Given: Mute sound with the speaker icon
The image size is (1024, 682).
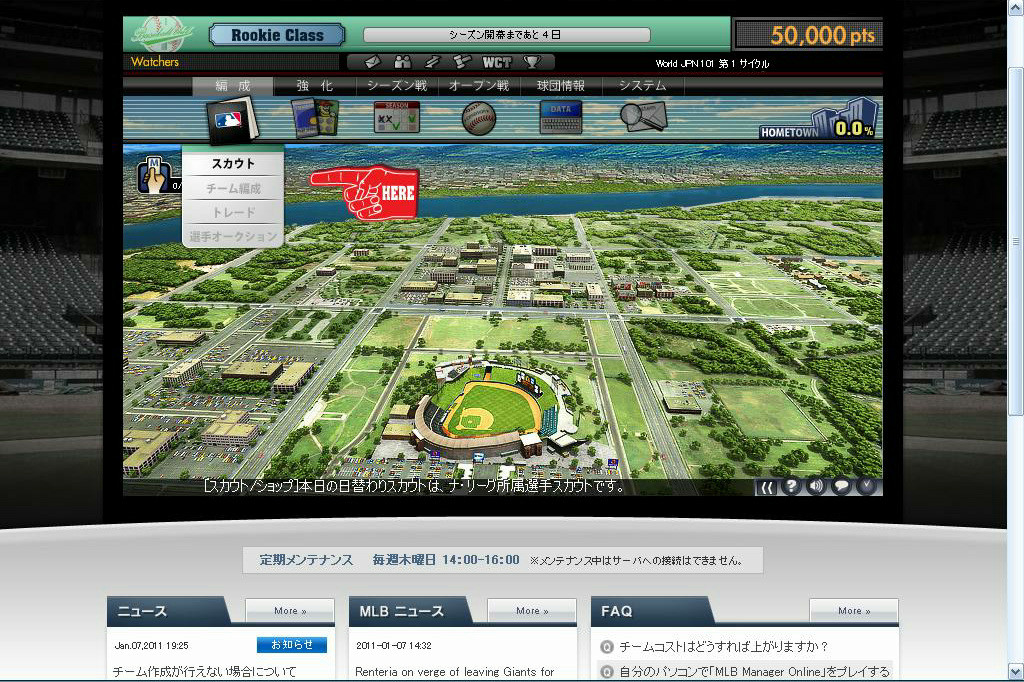Looking at the screenshot, I should coord(817,486).
